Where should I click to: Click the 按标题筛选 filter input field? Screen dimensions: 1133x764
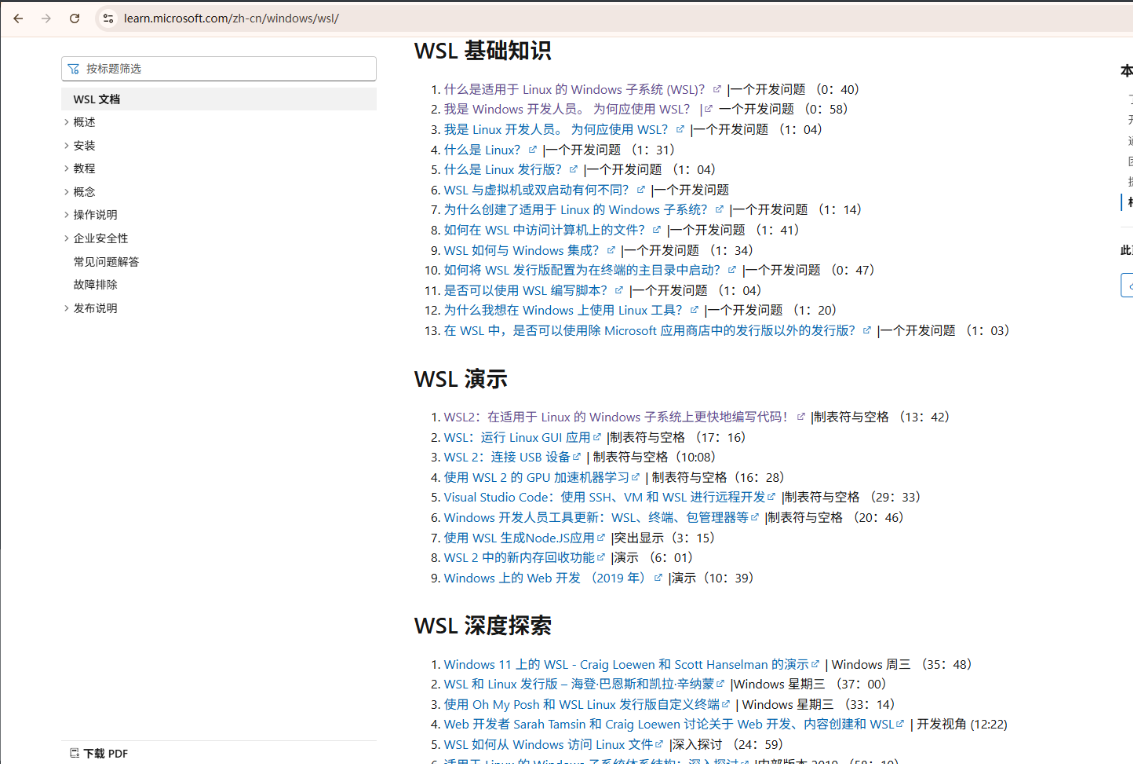[x=219, y=69]
